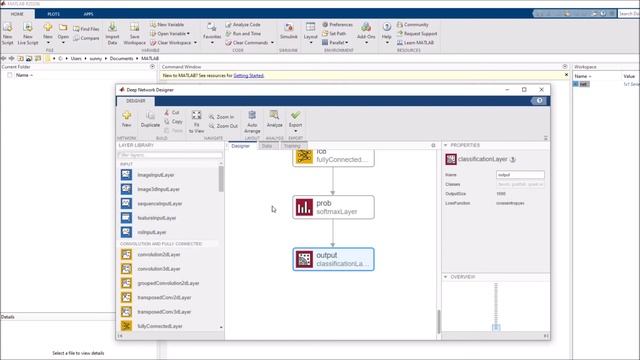This screenshot has height=360, width=640.
Task: Select the output classificationLayer node
Action: pyautogui.click(x=333, y=259)
